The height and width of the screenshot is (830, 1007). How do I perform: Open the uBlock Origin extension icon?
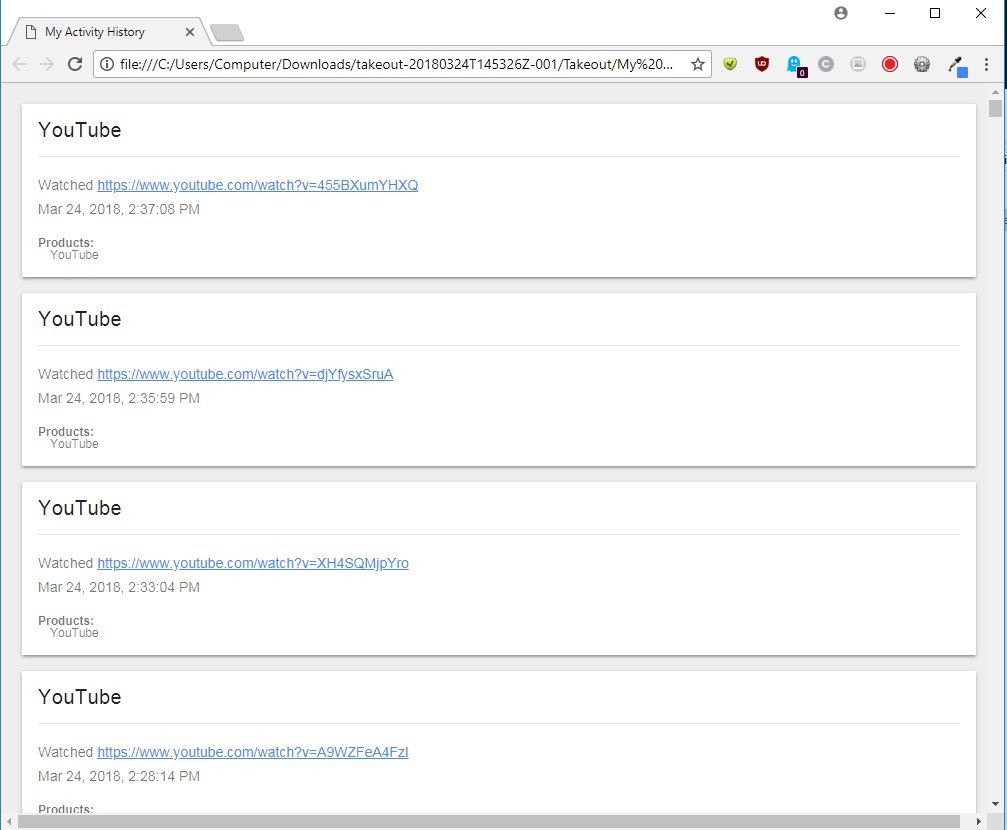tap(762, 64)
